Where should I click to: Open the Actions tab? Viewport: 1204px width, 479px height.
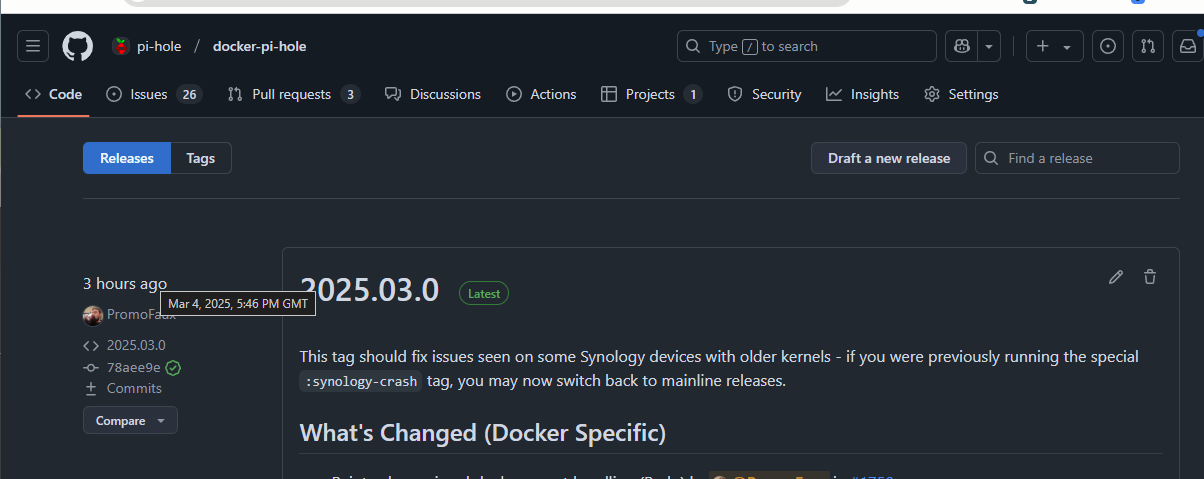tap(541, 94)
